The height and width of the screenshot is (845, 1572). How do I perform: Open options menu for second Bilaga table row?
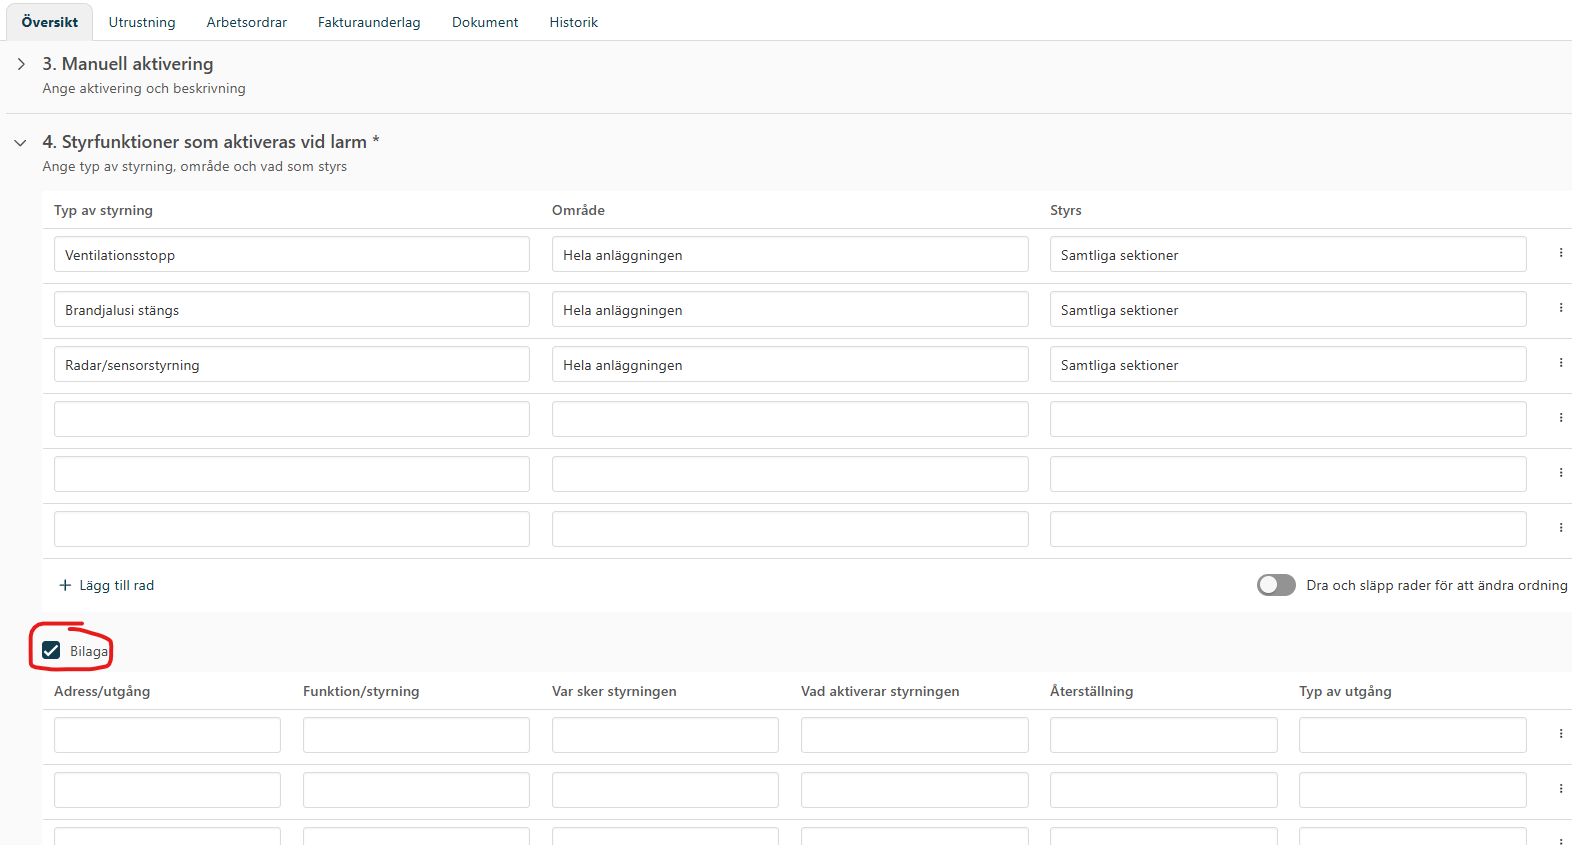point(1560,789)
